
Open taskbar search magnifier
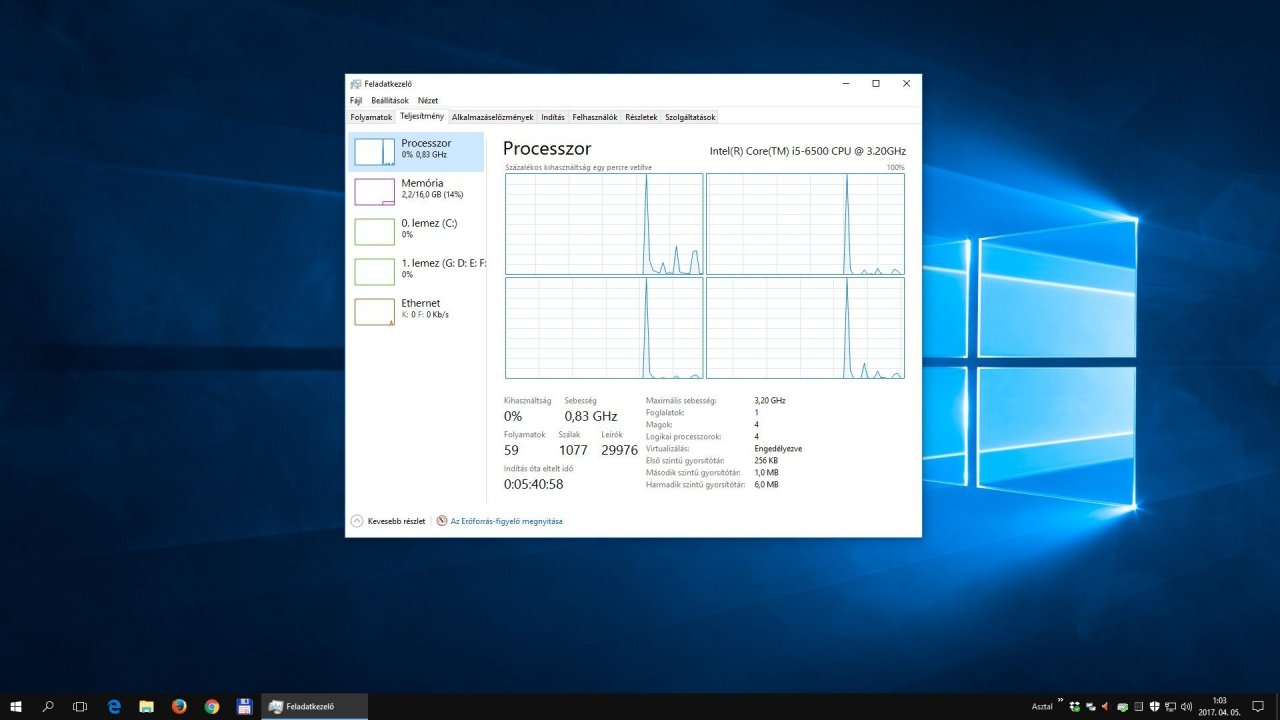click(48, 706)
